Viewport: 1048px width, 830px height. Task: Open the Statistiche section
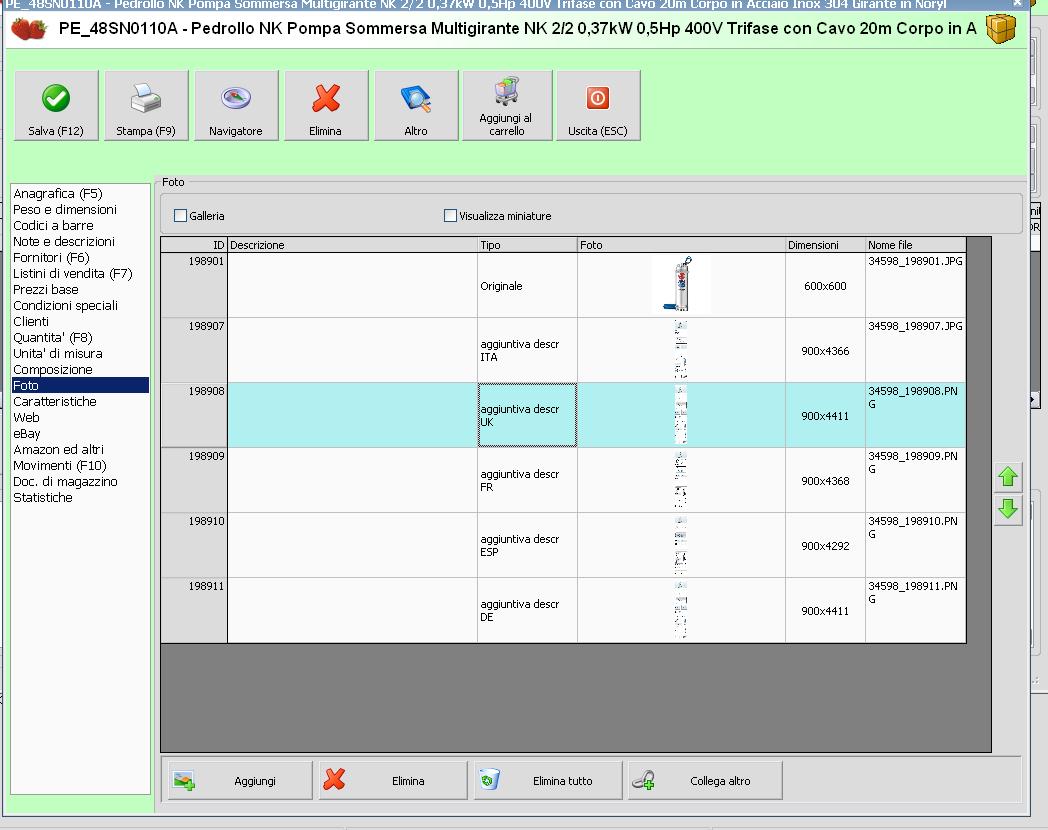pyautogui.click(x=43, y=498)
